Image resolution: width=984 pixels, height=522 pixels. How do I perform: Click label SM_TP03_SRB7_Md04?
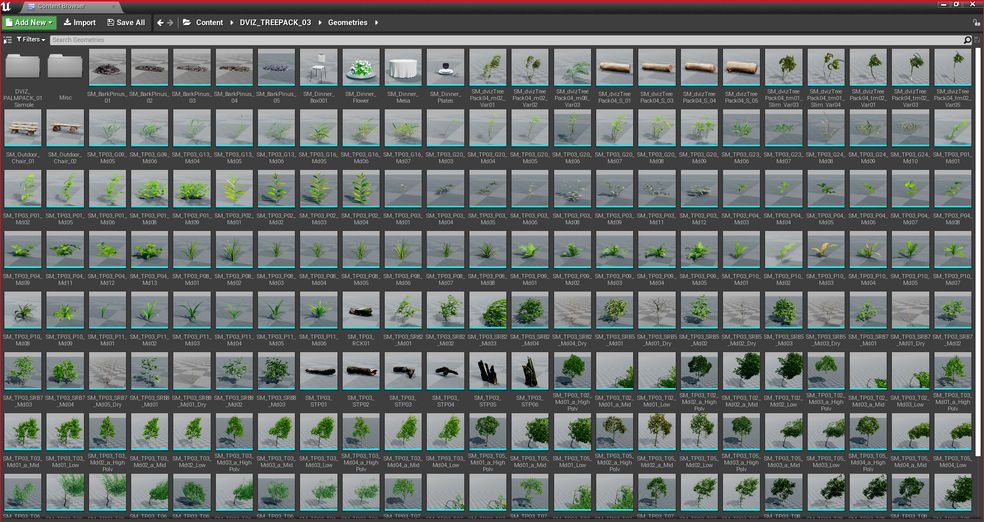coord(65,401)
